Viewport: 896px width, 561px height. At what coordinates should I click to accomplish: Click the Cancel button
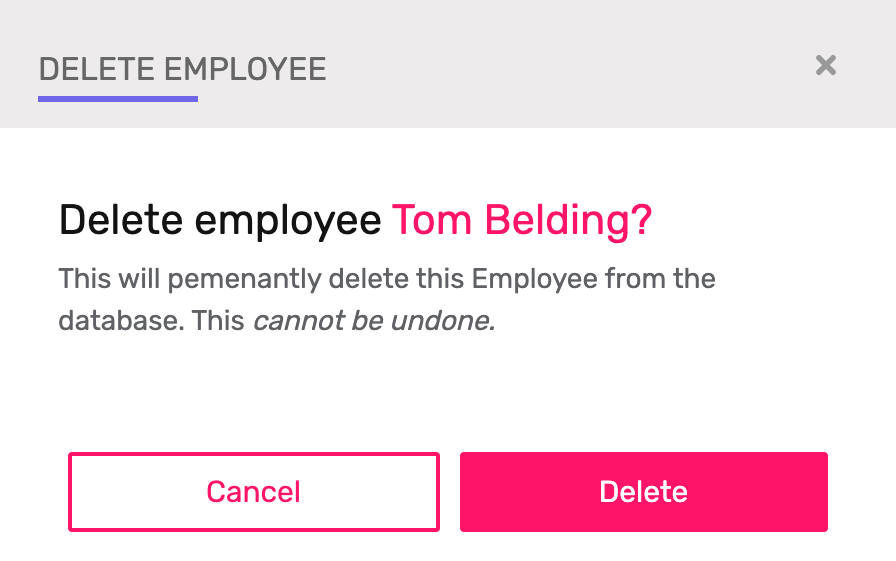[x=253, y=492]
